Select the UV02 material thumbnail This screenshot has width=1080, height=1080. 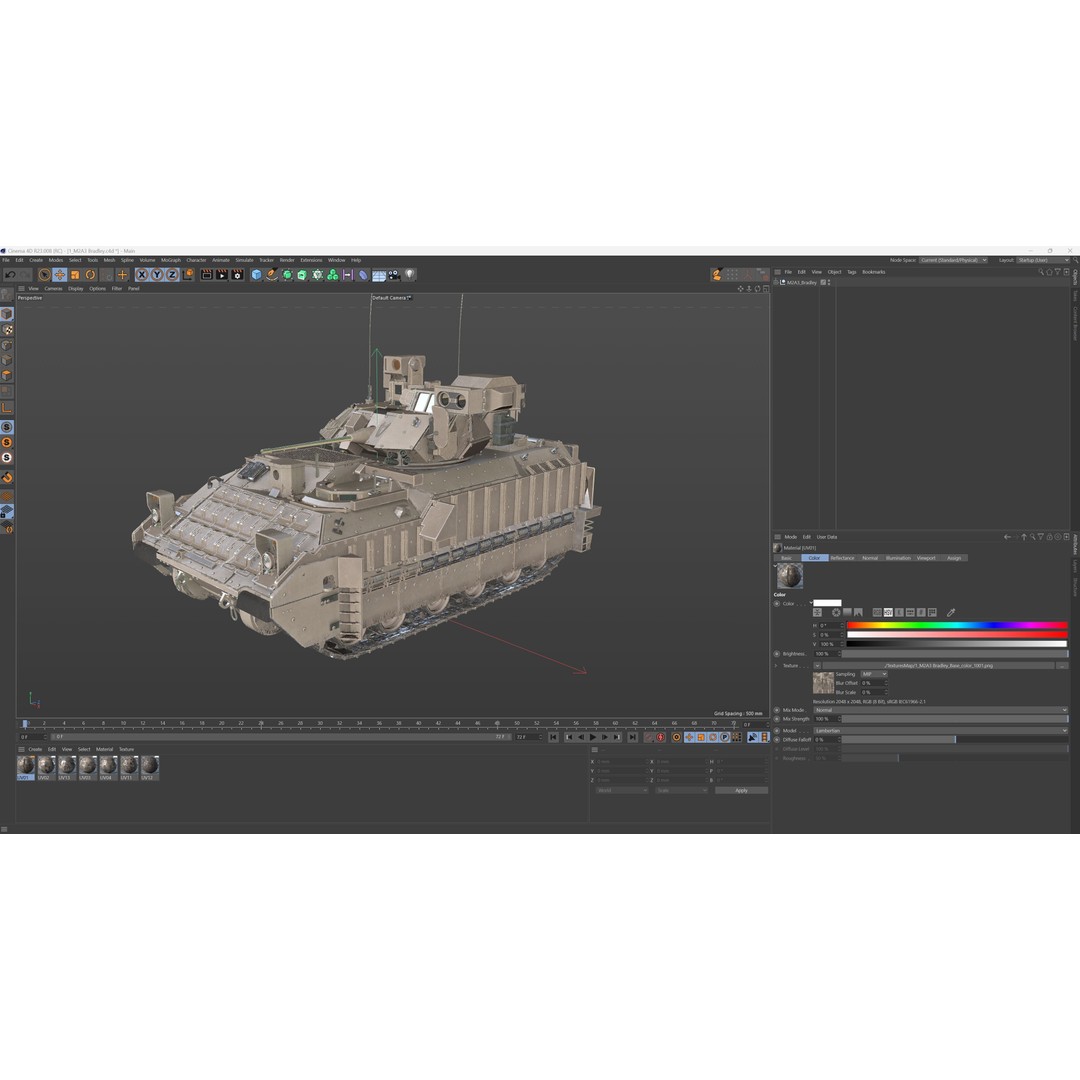pos(47,768)
